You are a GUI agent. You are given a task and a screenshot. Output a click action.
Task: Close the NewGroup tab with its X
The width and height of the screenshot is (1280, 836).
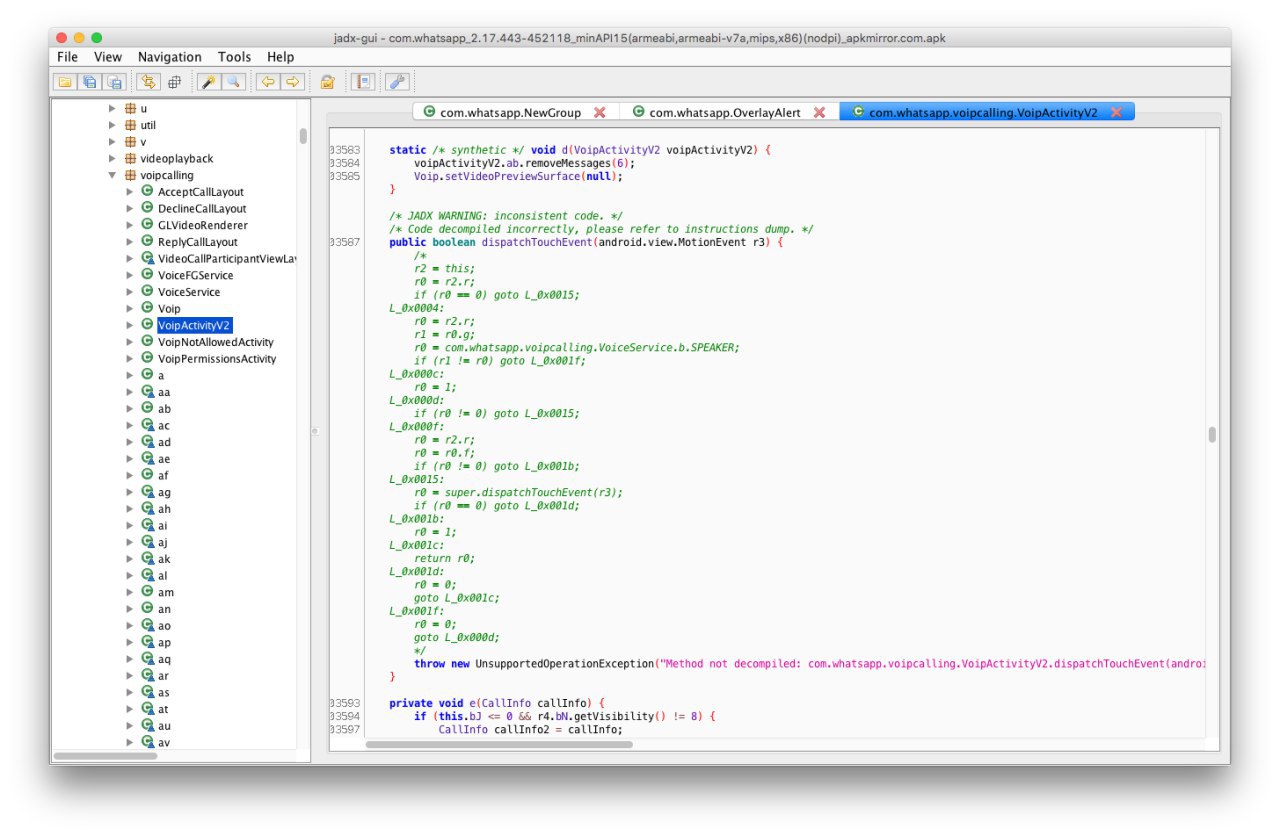[600, 112]
